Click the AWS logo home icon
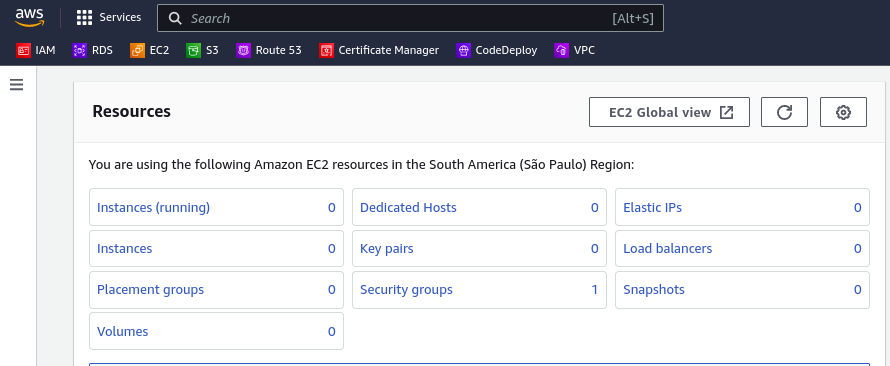890x366 pixels. 30,18
